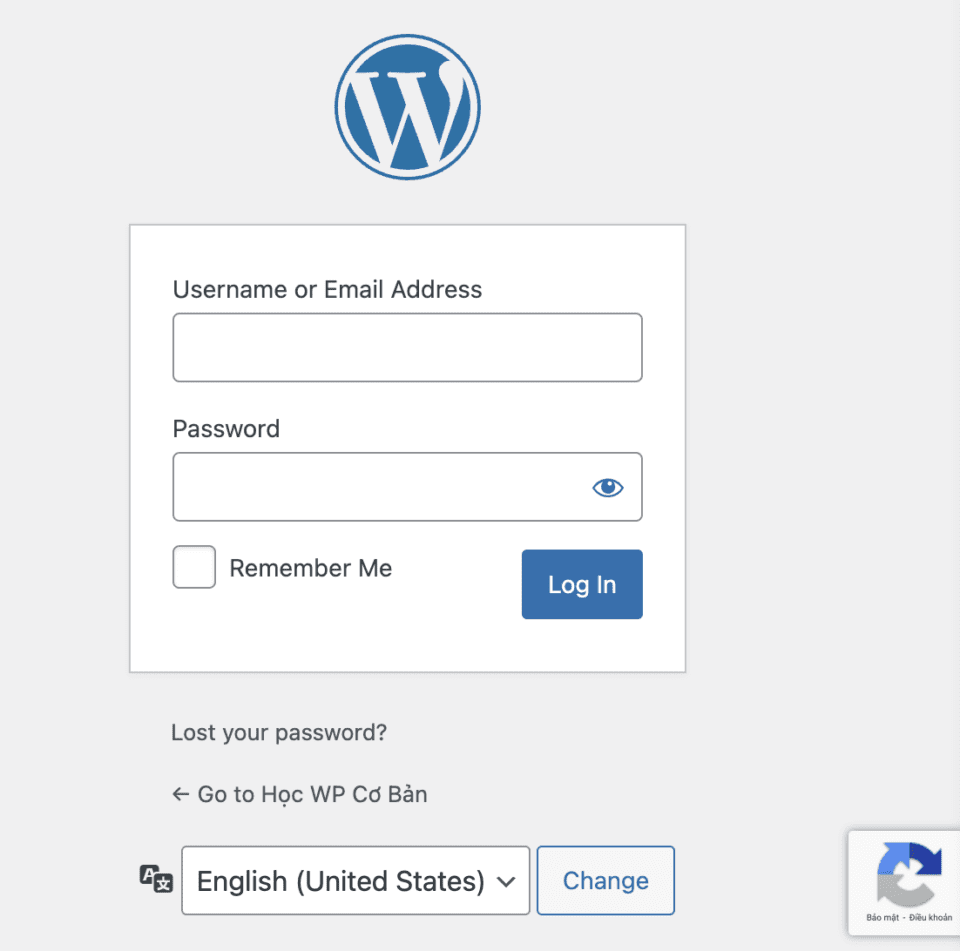Click the language translation icon
Image resolution: width=960 pixels, height=951 pixels.
pyautogui.click(x=156, y=879)
